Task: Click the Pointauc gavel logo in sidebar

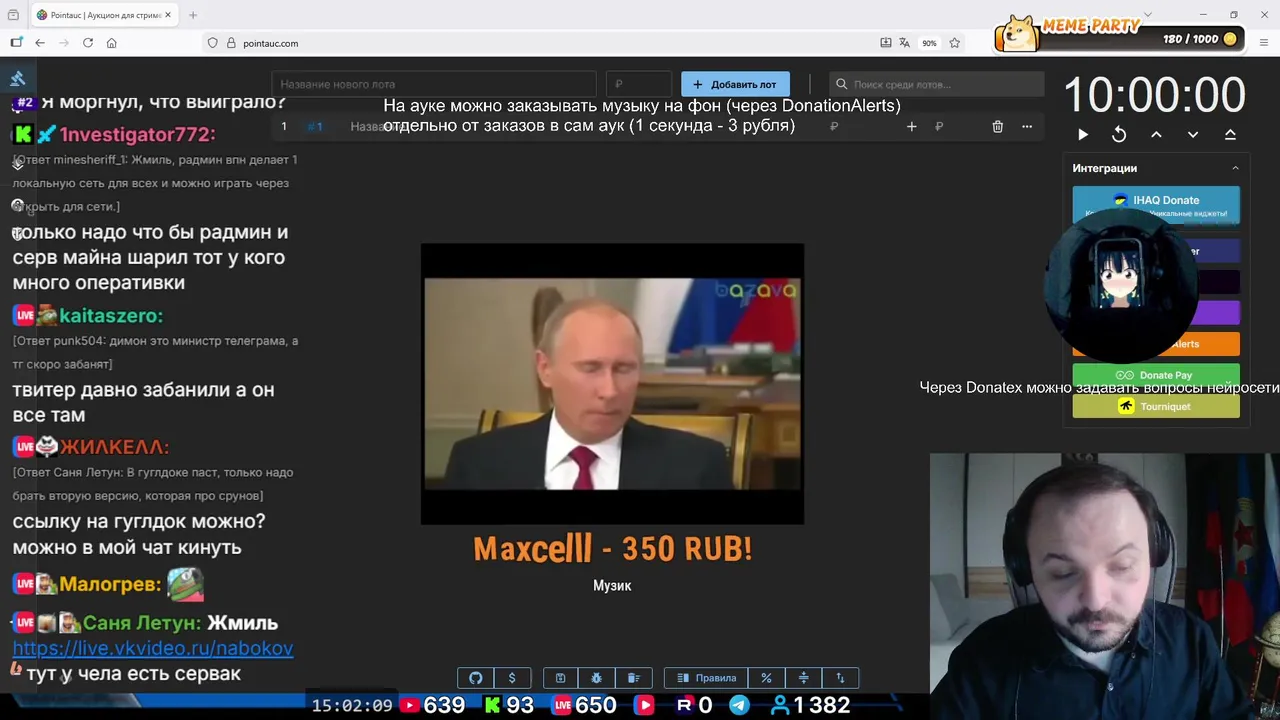Action: pyautogui.click(x=18, y=78)
